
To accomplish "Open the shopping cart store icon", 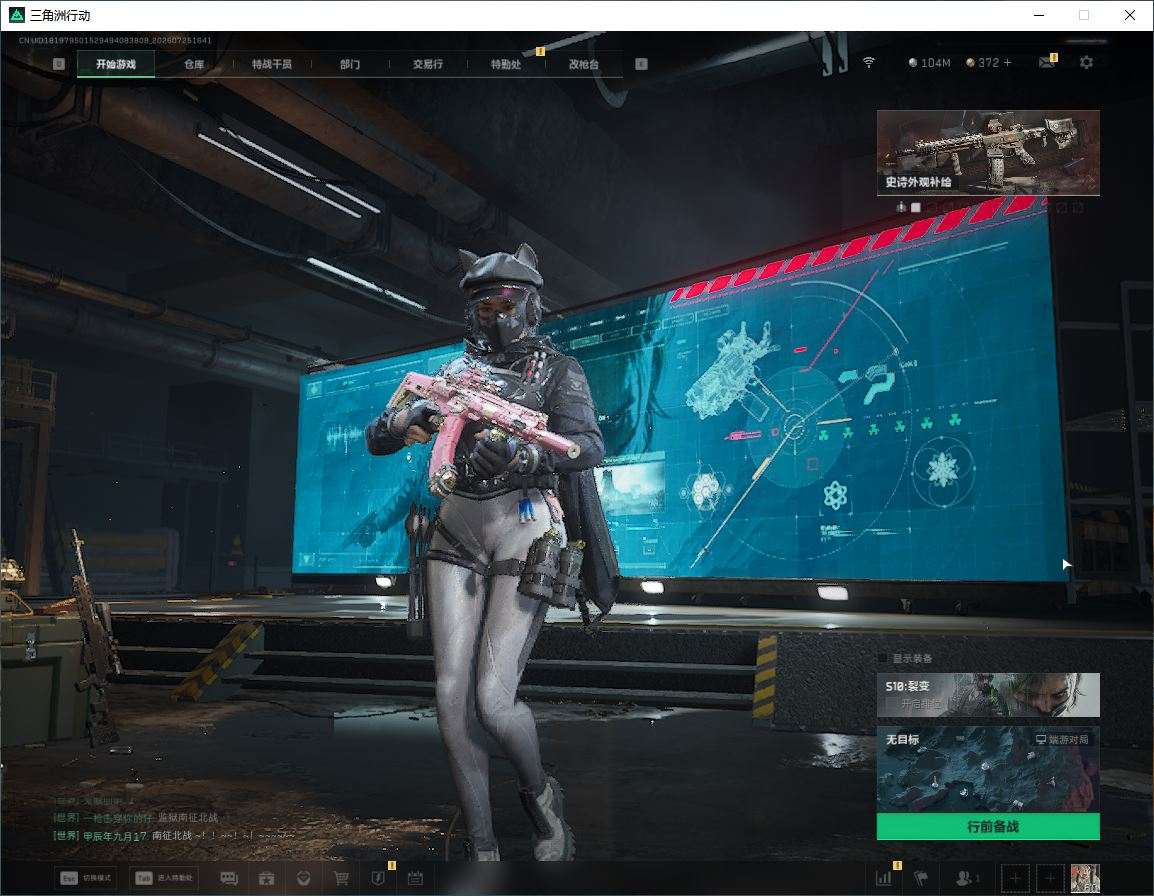I will click(341, 878).
